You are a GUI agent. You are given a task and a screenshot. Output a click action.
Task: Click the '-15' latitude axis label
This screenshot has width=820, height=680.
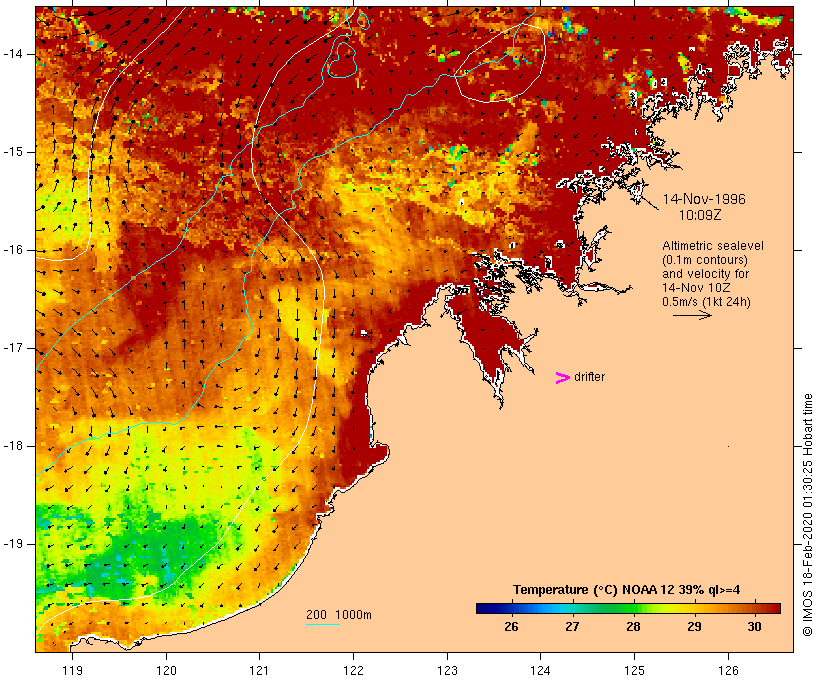point(14,152)
